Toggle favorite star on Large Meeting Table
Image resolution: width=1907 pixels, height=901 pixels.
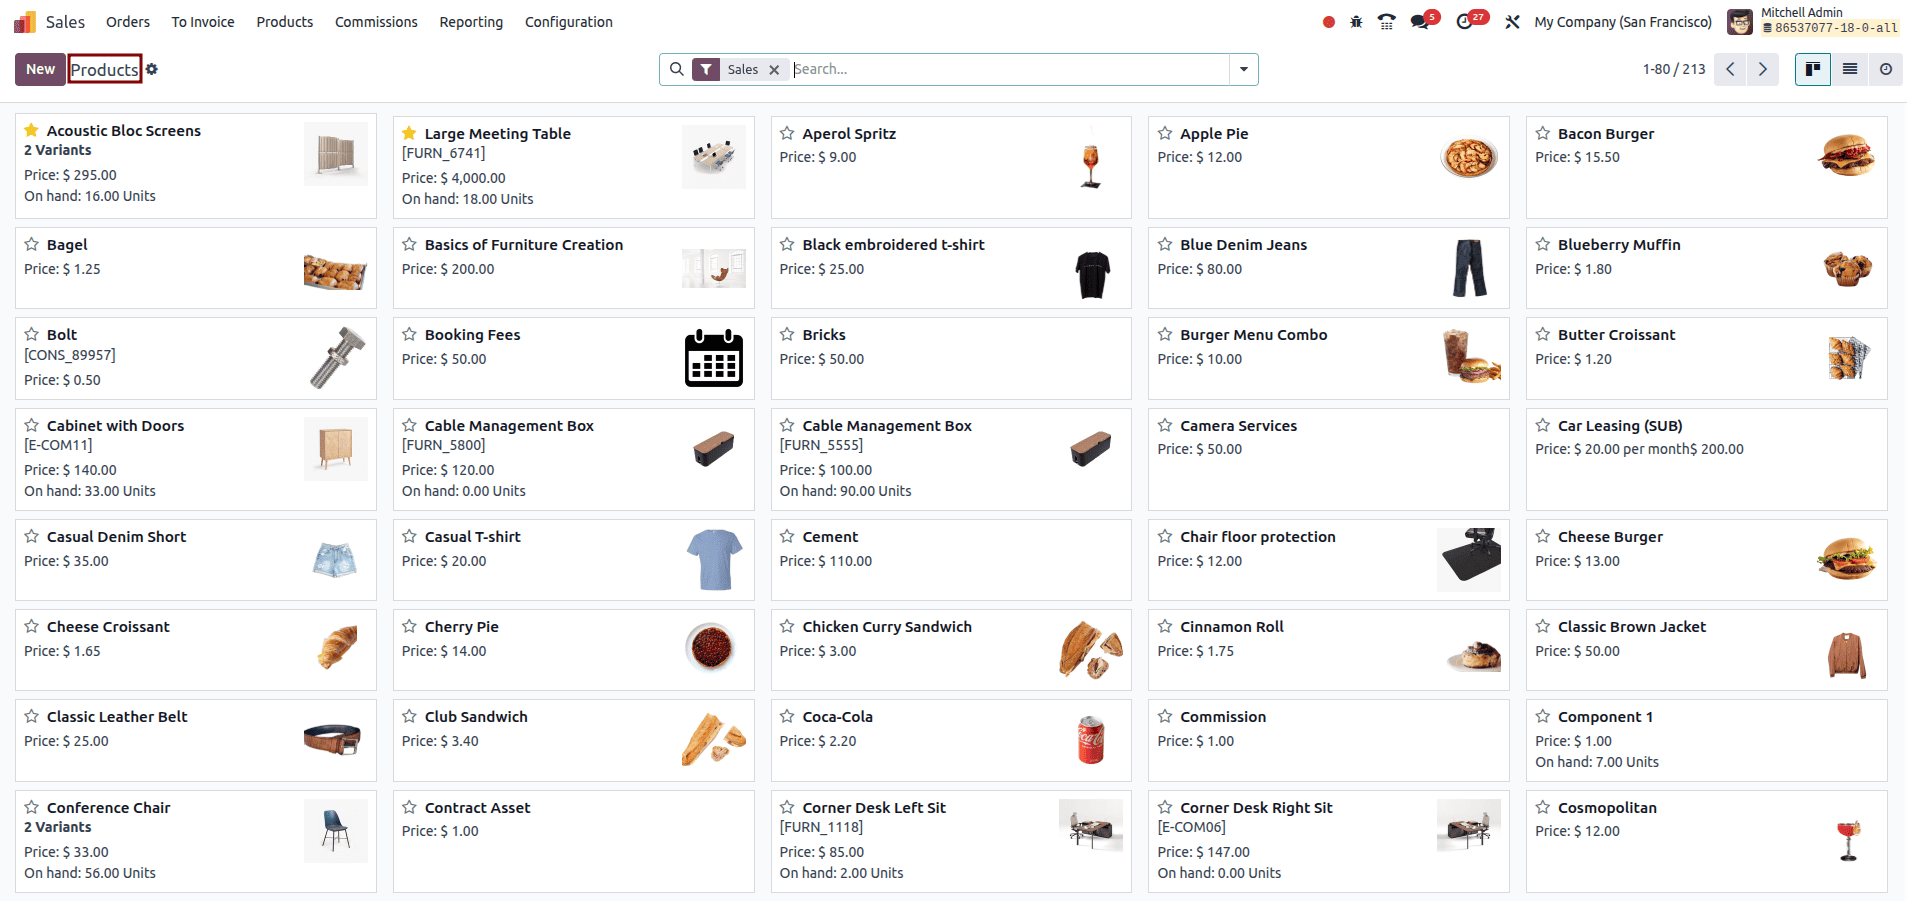coord(409,133)
